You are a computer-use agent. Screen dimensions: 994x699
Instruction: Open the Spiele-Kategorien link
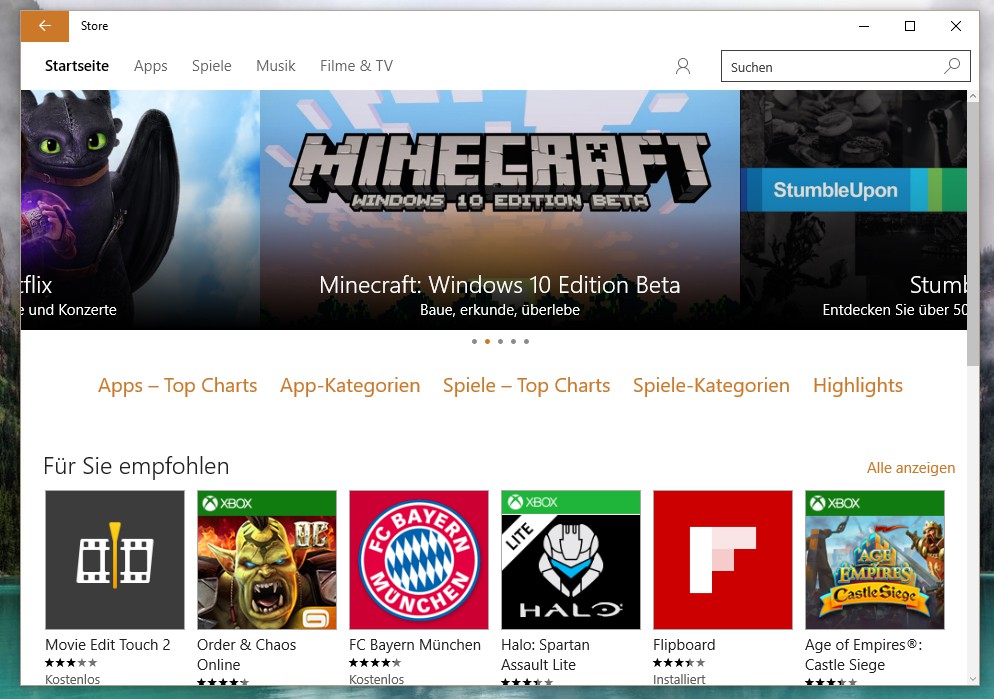(711, 386)
